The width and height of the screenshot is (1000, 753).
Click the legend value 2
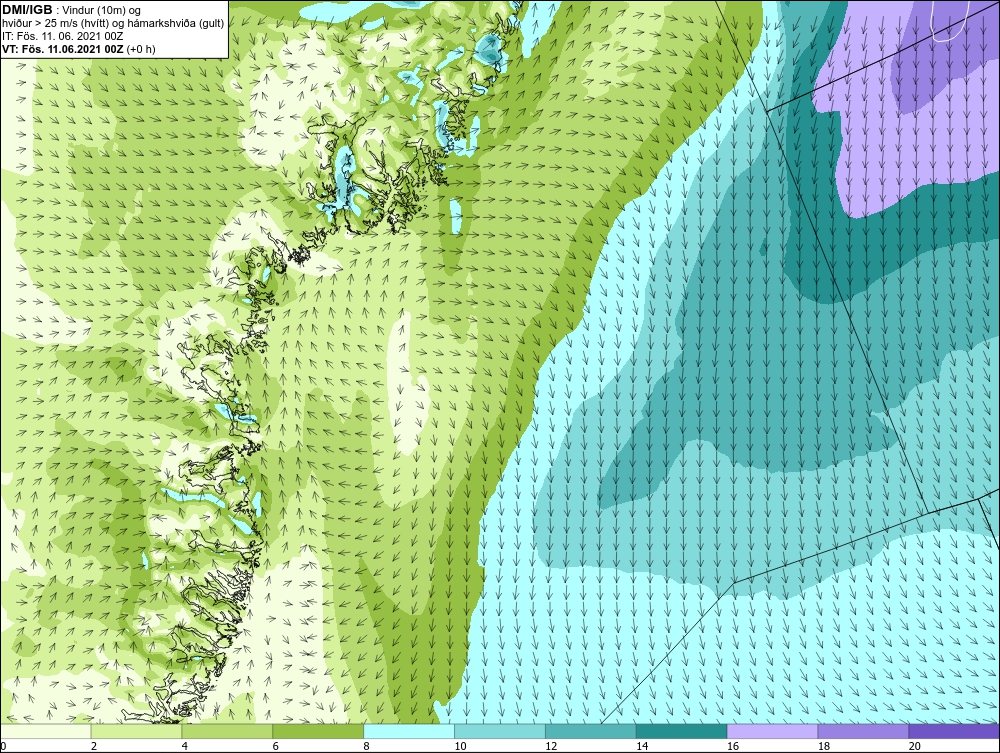pyautogui.click(x=94, y=746)
